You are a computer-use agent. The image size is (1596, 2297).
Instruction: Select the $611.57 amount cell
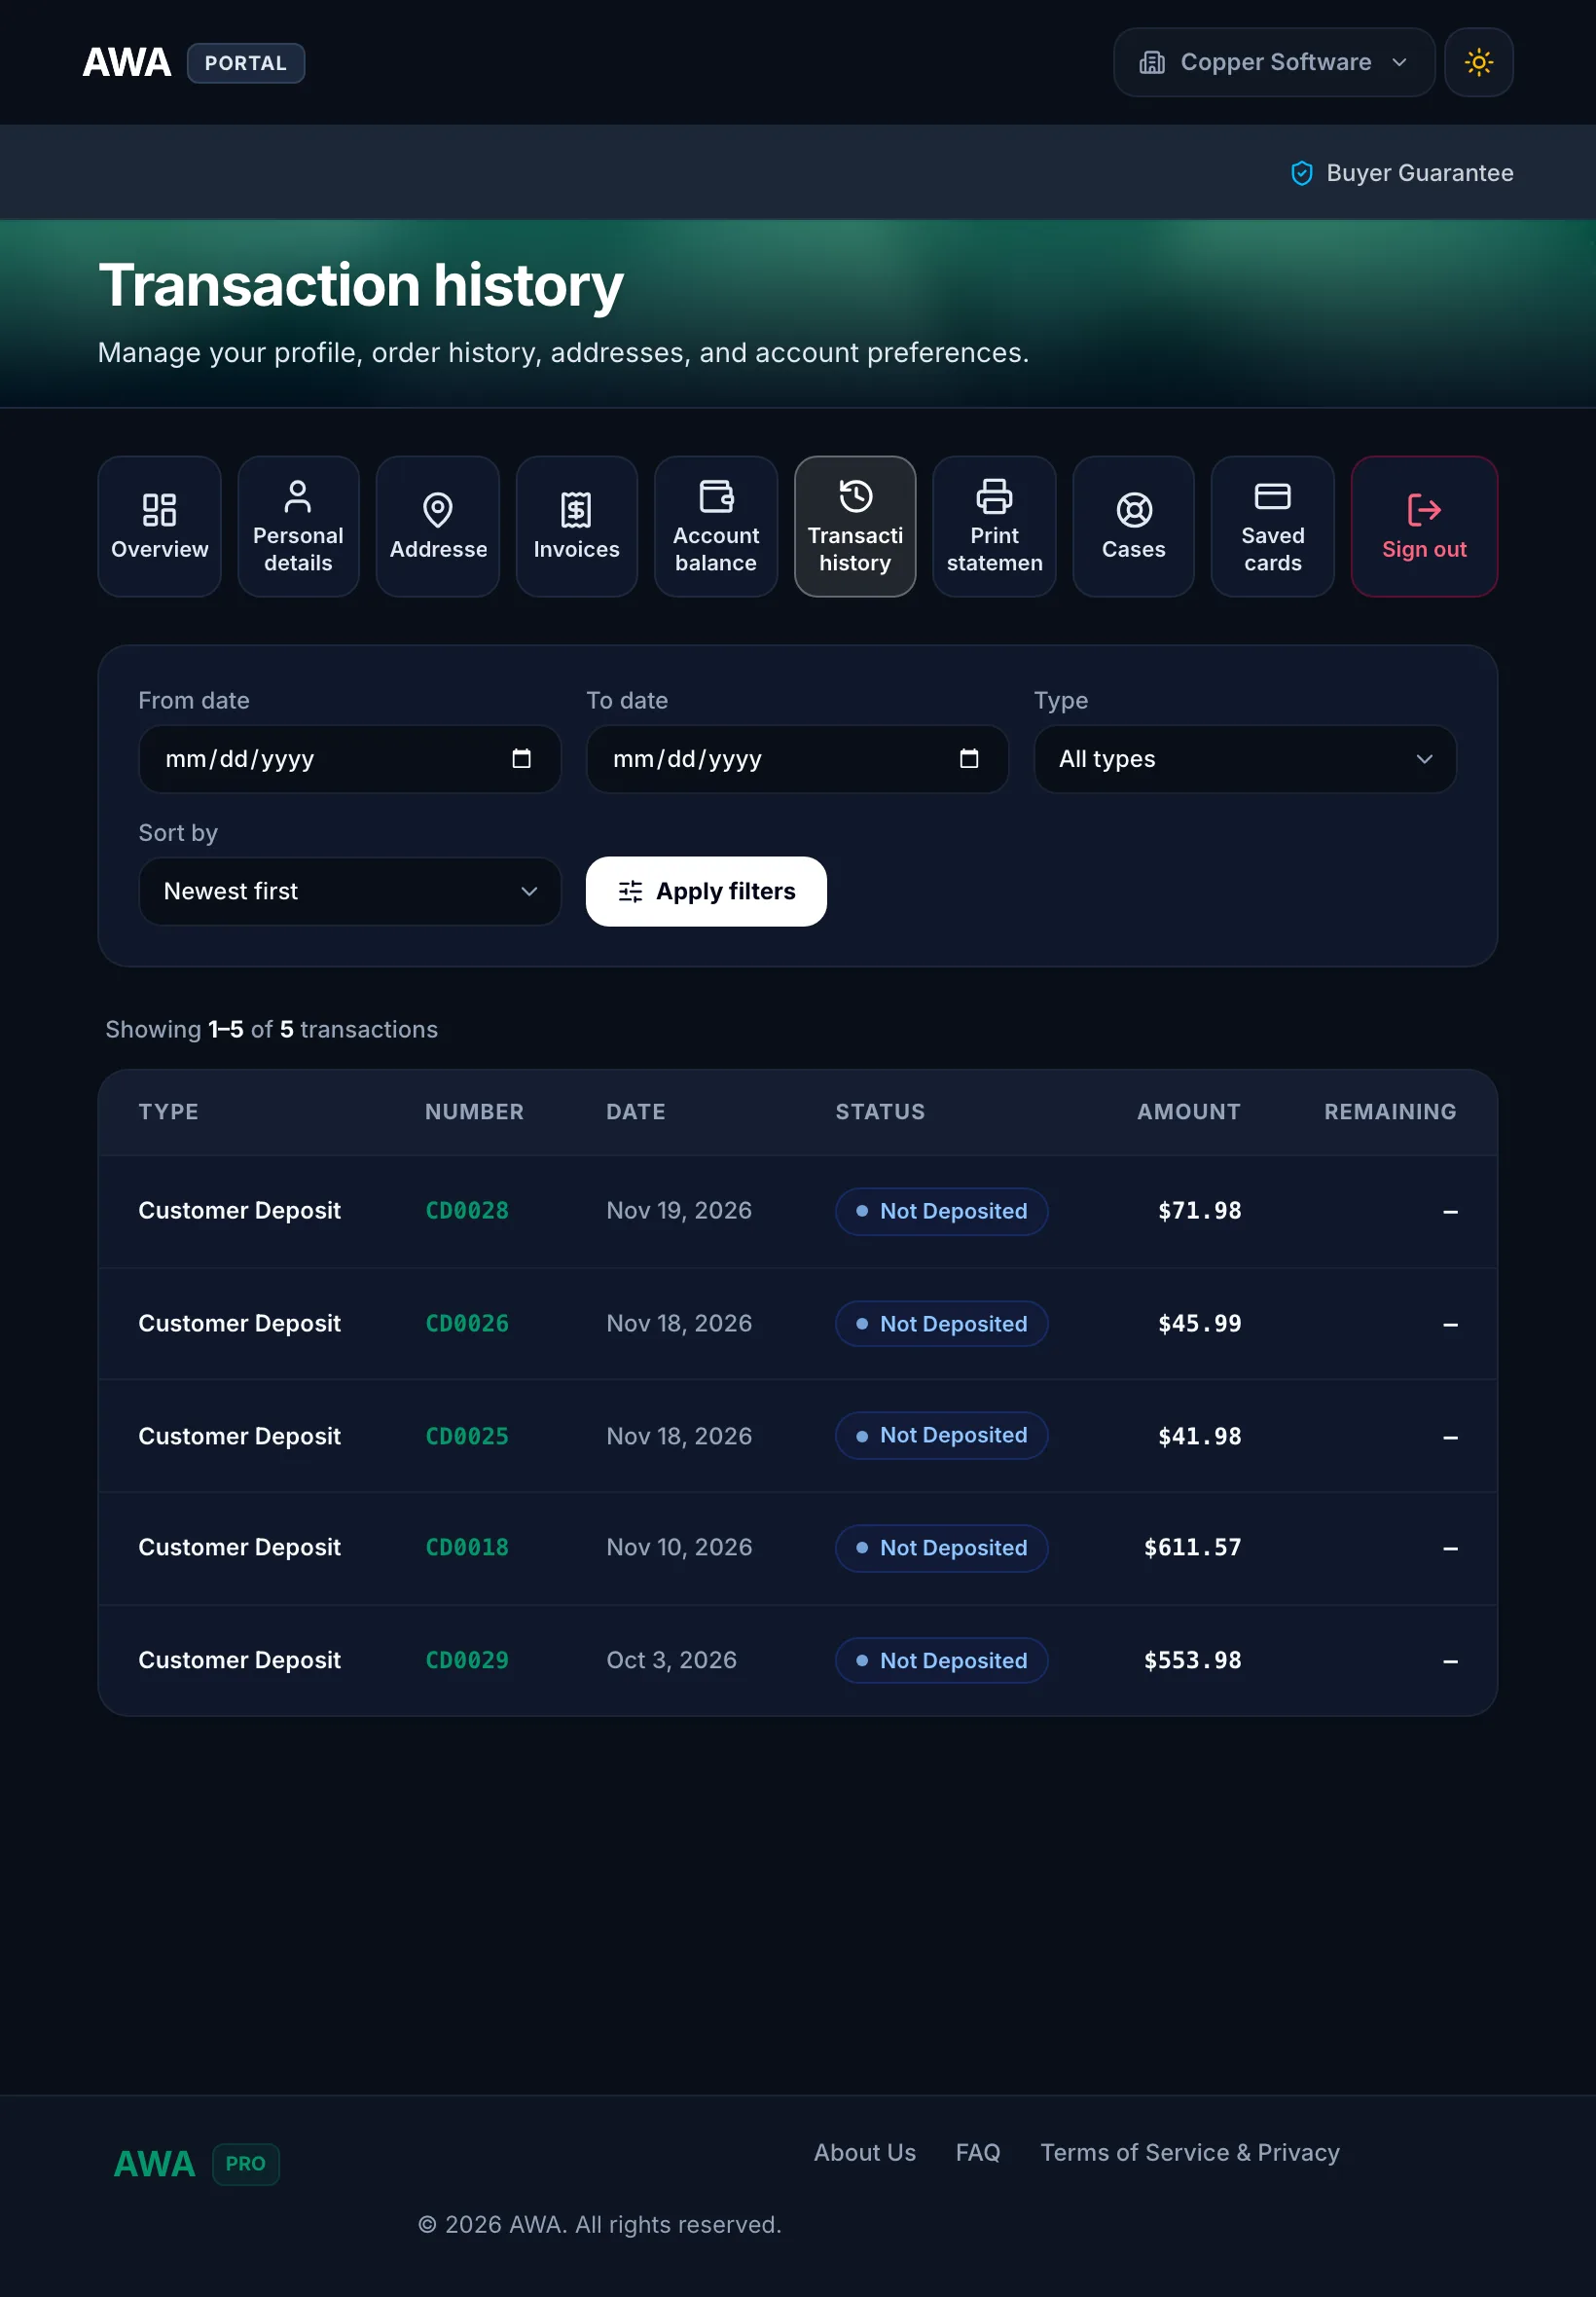pos(1192,1547)
